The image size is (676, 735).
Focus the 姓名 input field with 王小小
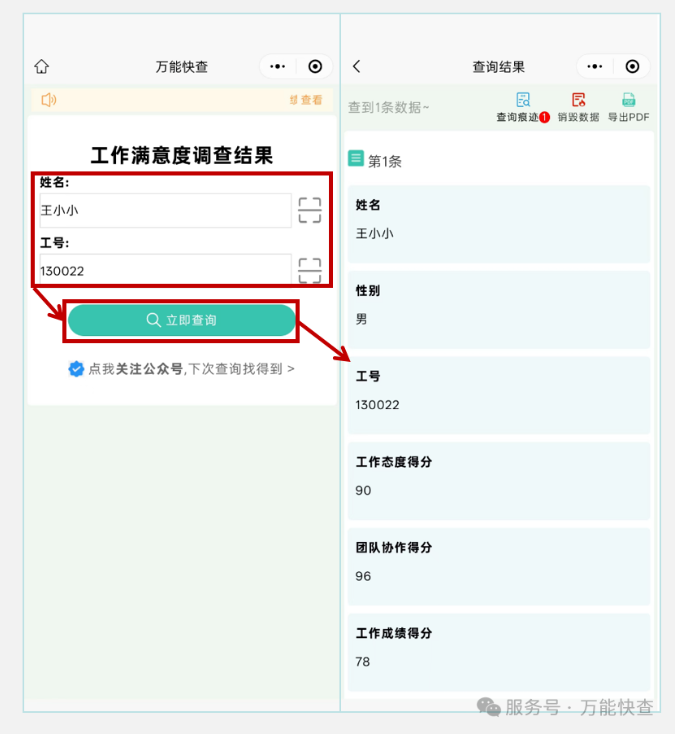[x=165, y=210]
